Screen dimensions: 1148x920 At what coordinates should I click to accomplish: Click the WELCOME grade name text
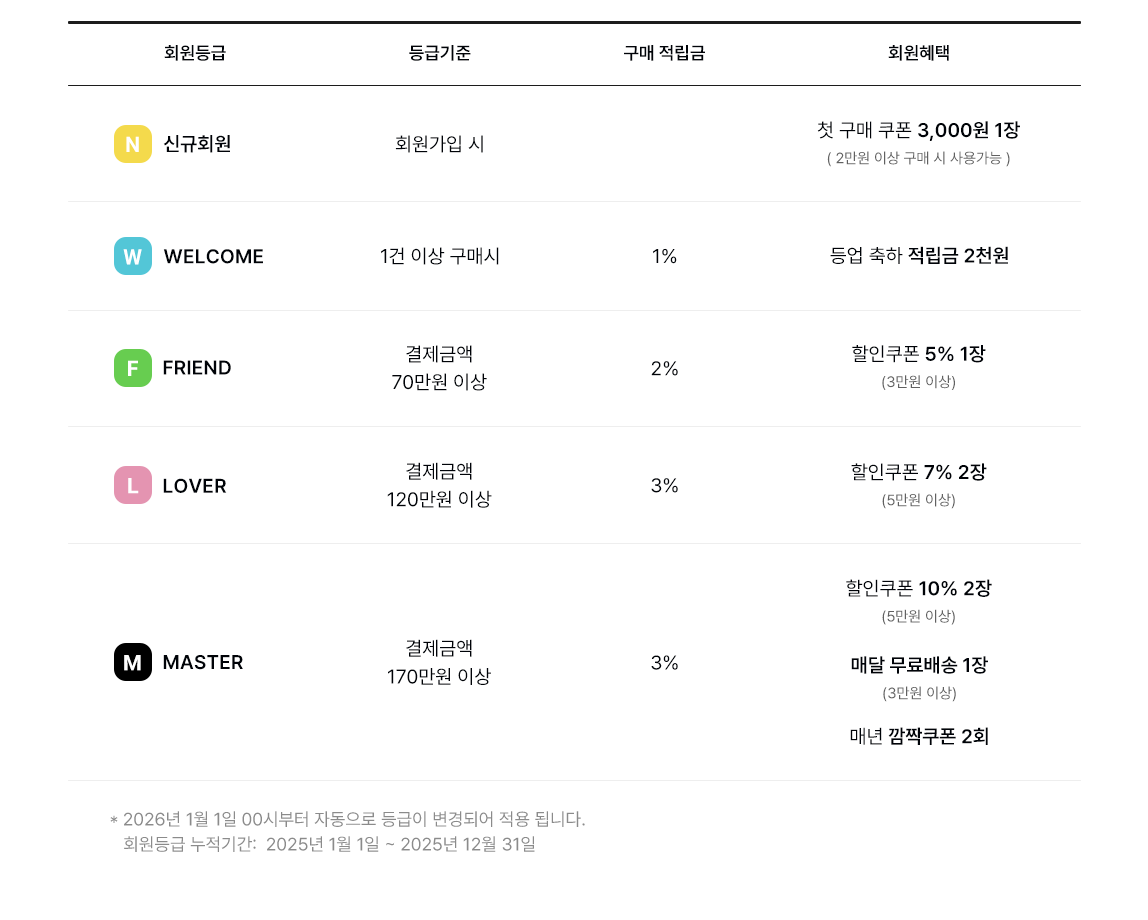pos(213,257)
